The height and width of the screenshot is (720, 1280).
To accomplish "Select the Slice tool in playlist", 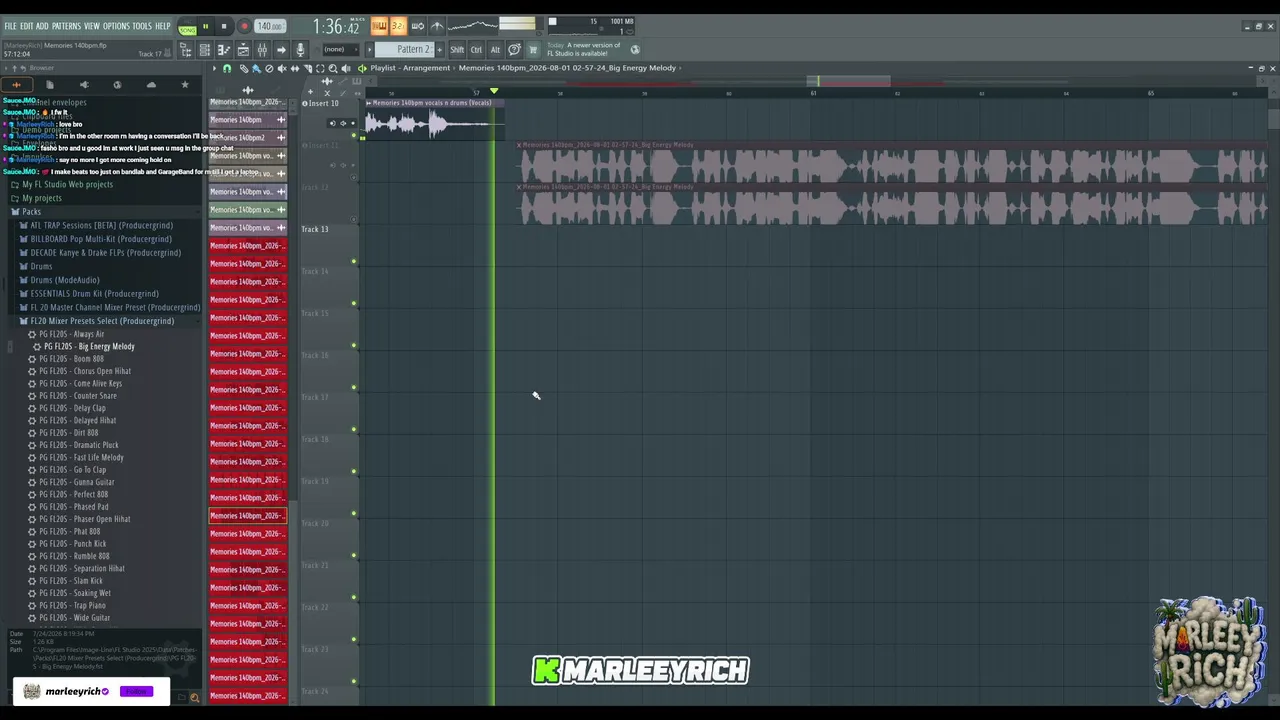I will pyautogui.click(x=308, y=68).
